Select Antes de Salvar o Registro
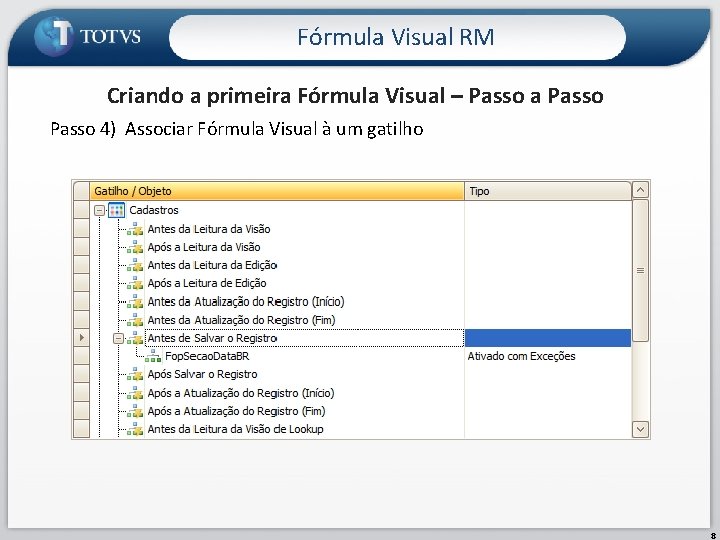 click(x=212, y=338)
